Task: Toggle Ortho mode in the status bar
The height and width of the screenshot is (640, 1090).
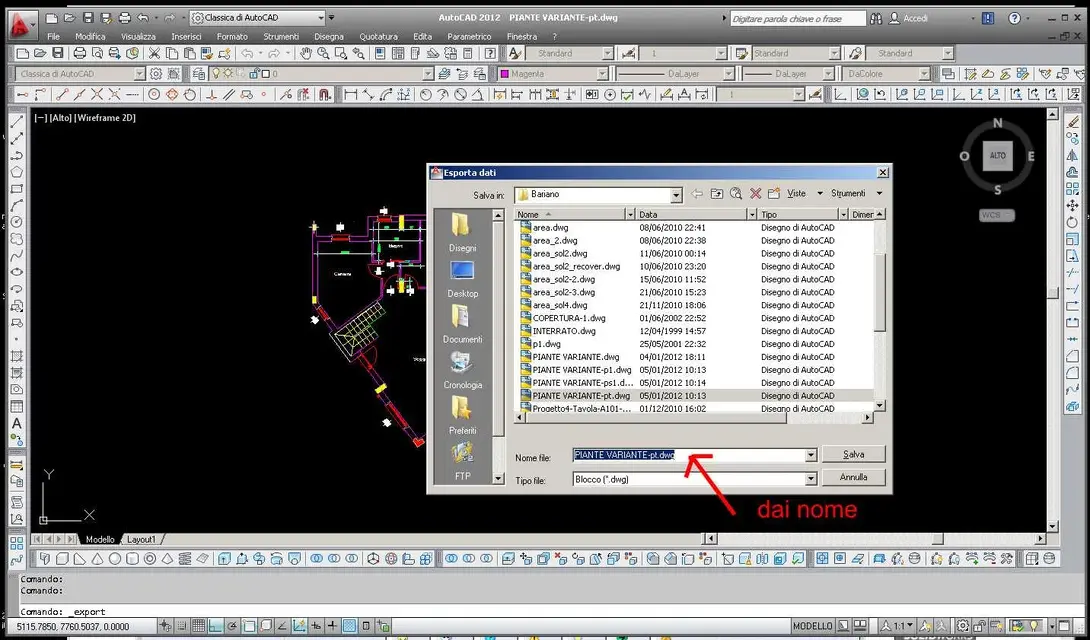Action: coord(215,626)
